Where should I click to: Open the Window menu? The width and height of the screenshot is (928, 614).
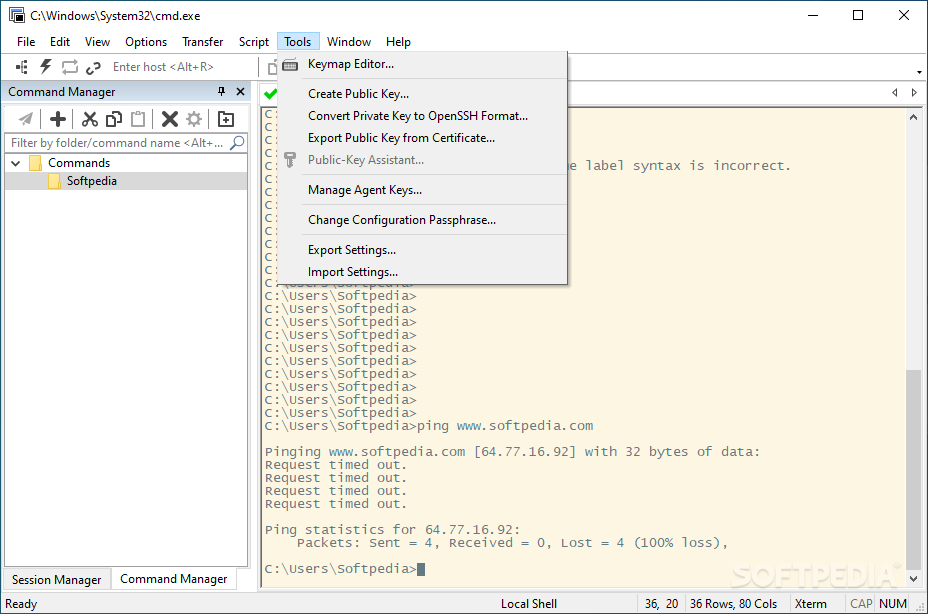tap(349, 42)
